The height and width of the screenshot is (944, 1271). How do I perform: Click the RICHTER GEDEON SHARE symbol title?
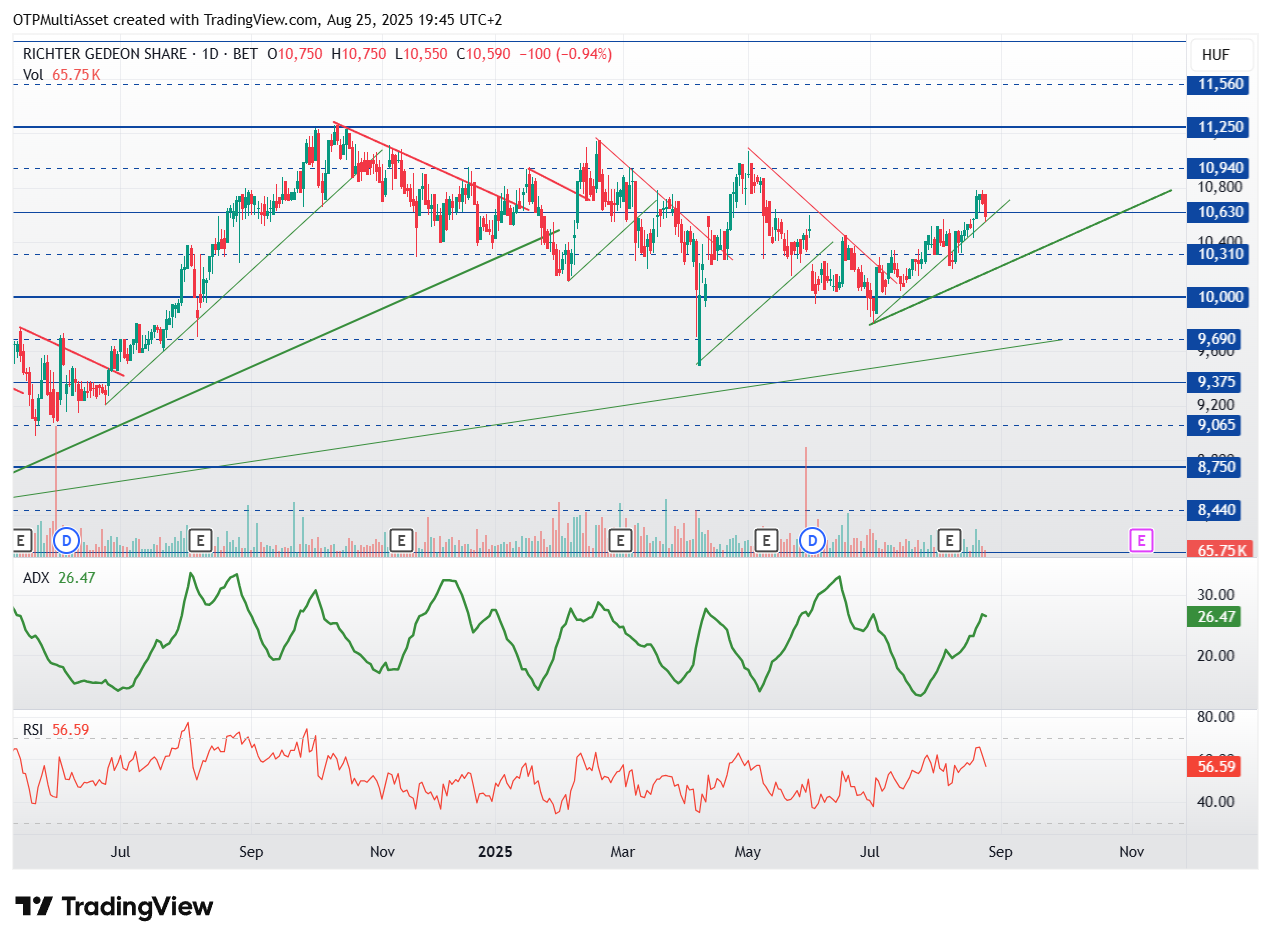click(x=108, y=54)
